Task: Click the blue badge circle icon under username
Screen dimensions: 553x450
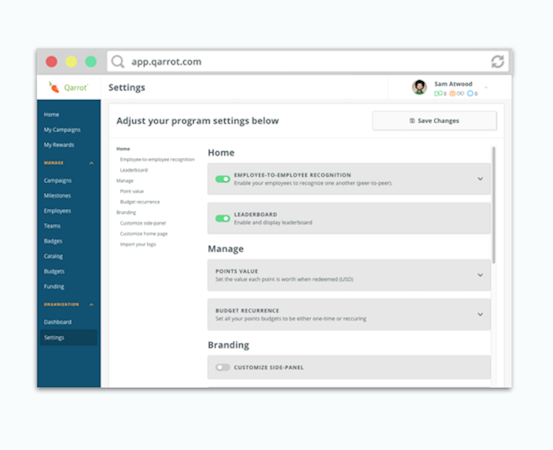Action: coord(470,93)
